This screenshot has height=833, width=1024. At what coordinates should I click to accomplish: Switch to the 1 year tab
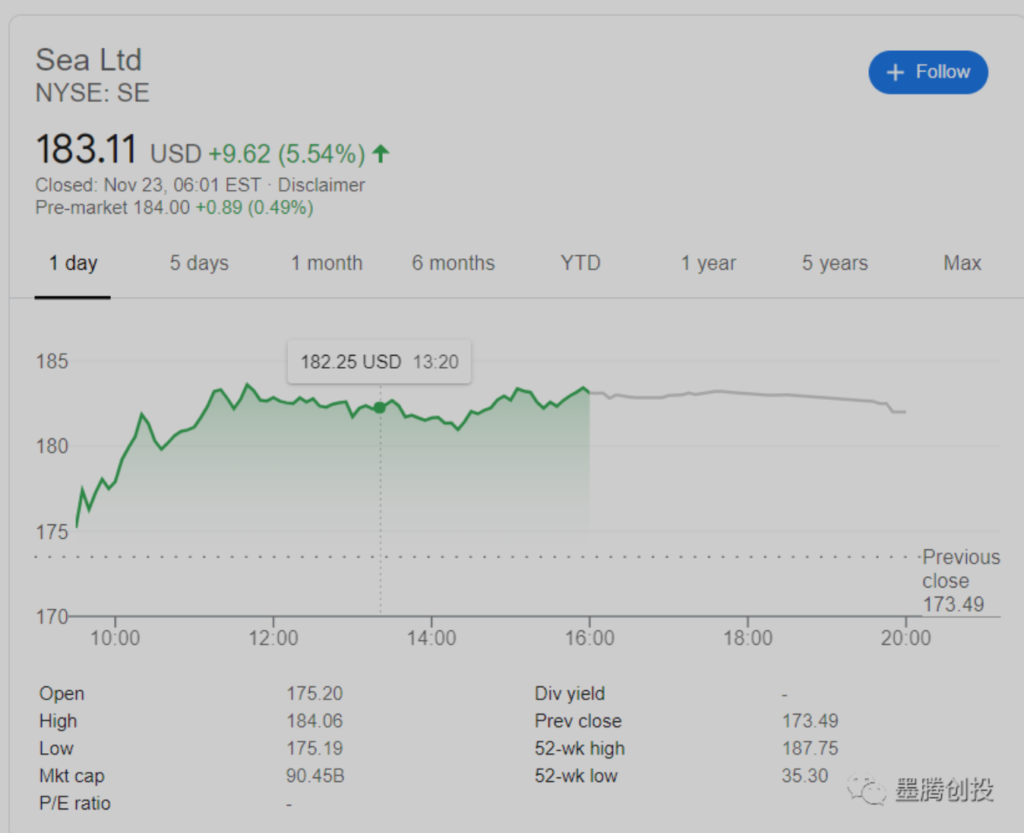(708, 263)
